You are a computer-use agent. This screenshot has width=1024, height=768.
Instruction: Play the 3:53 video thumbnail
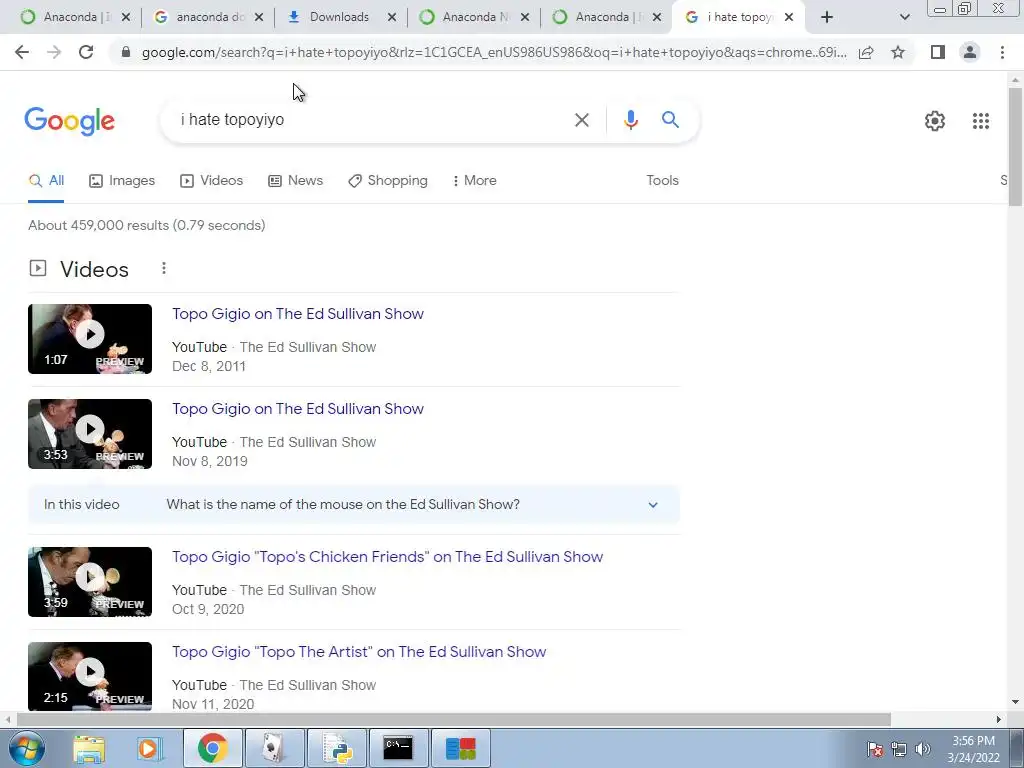[x=90, y=434]
